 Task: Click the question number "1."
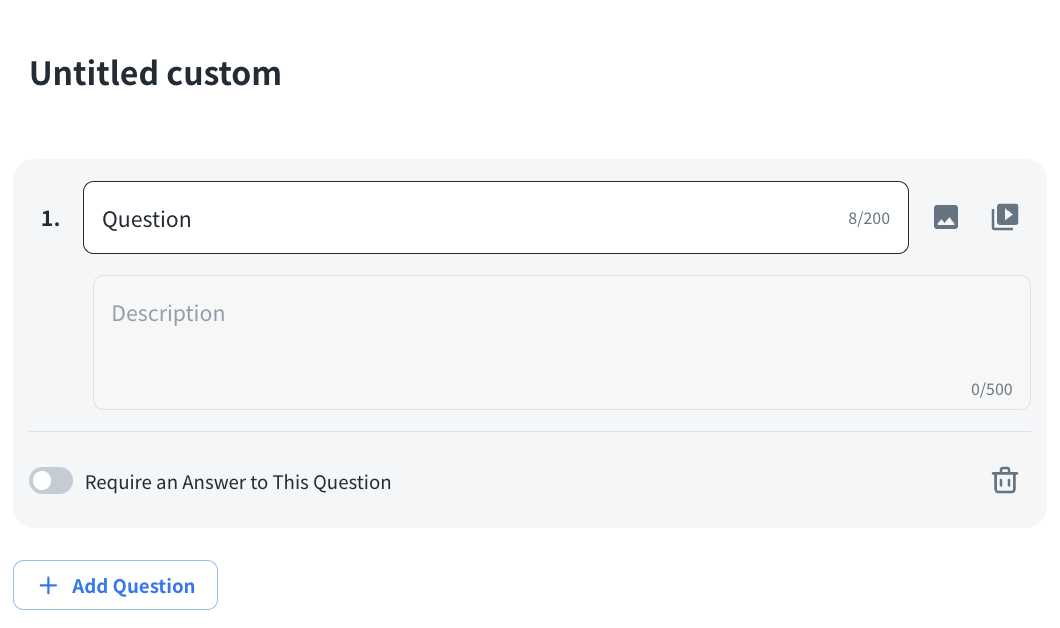(50, 219)
